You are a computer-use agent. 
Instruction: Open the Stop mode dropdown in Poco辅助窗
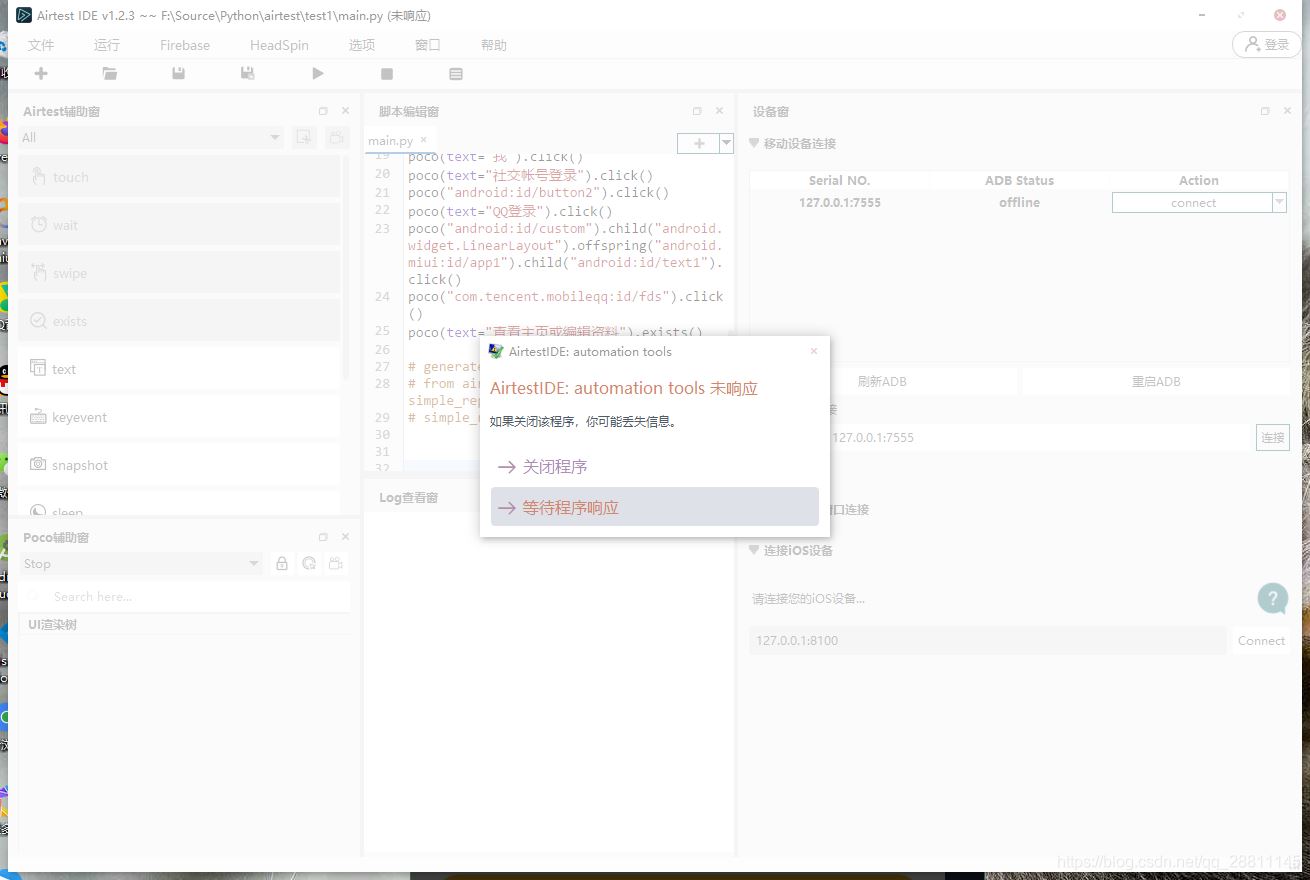(141, 564)
